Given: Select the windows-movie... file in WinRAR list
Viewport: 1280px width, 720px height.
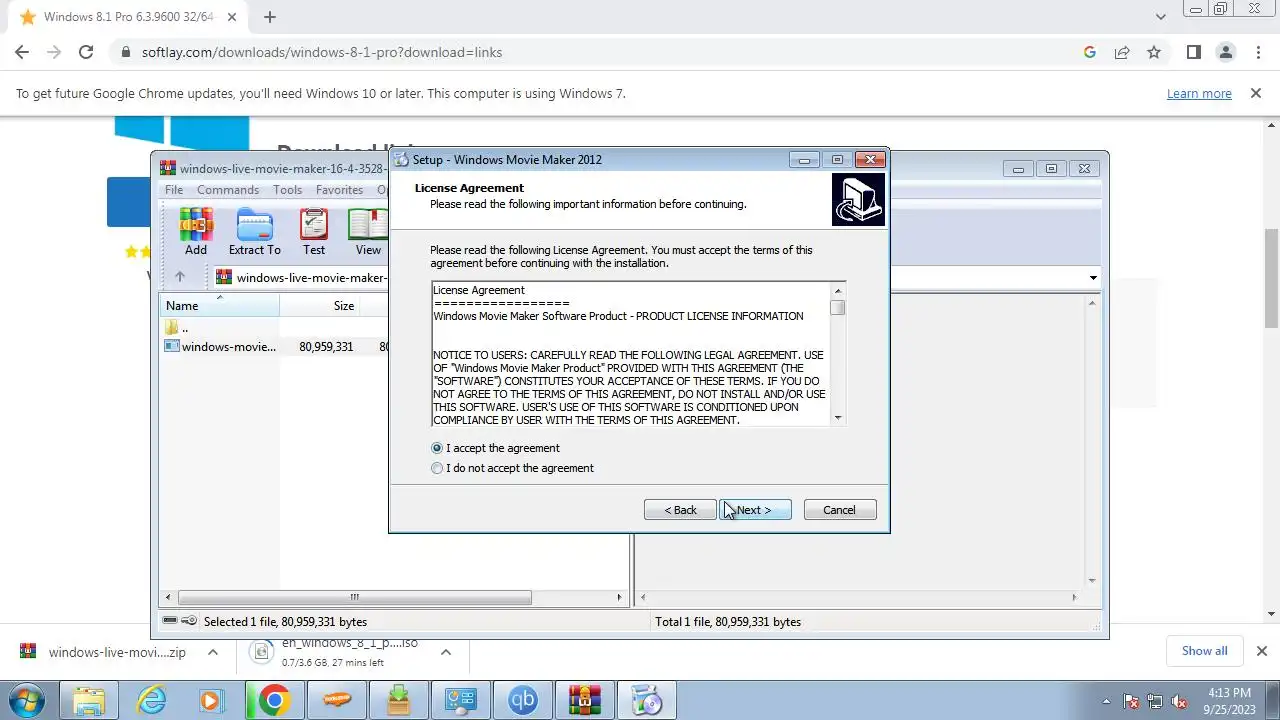Looking at the screenshot, I should [x=220, y=346].
